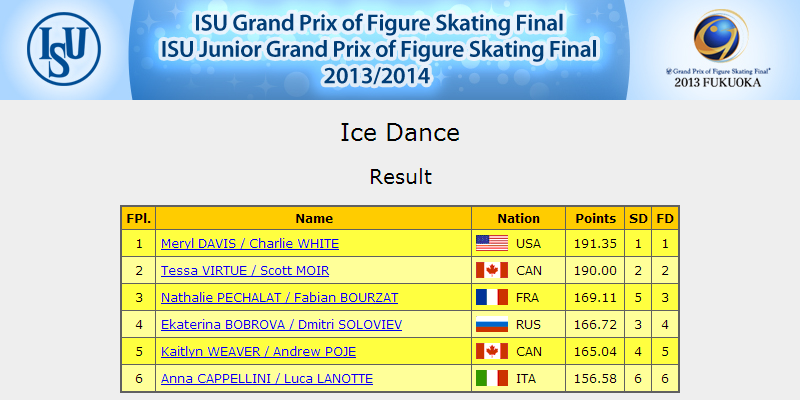Open Anna CAPPELLINI / Luca LANOTTE link
This screenshot has height=400, width=800.
tap(267, 379)
